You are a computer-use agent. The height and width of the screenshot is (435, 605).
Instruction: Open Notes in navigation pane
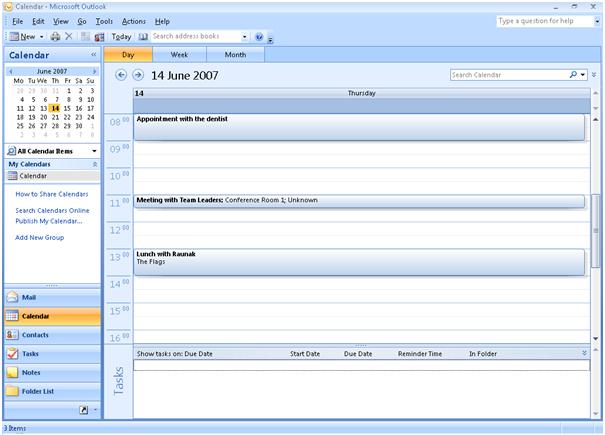click(x=52, y=372)
